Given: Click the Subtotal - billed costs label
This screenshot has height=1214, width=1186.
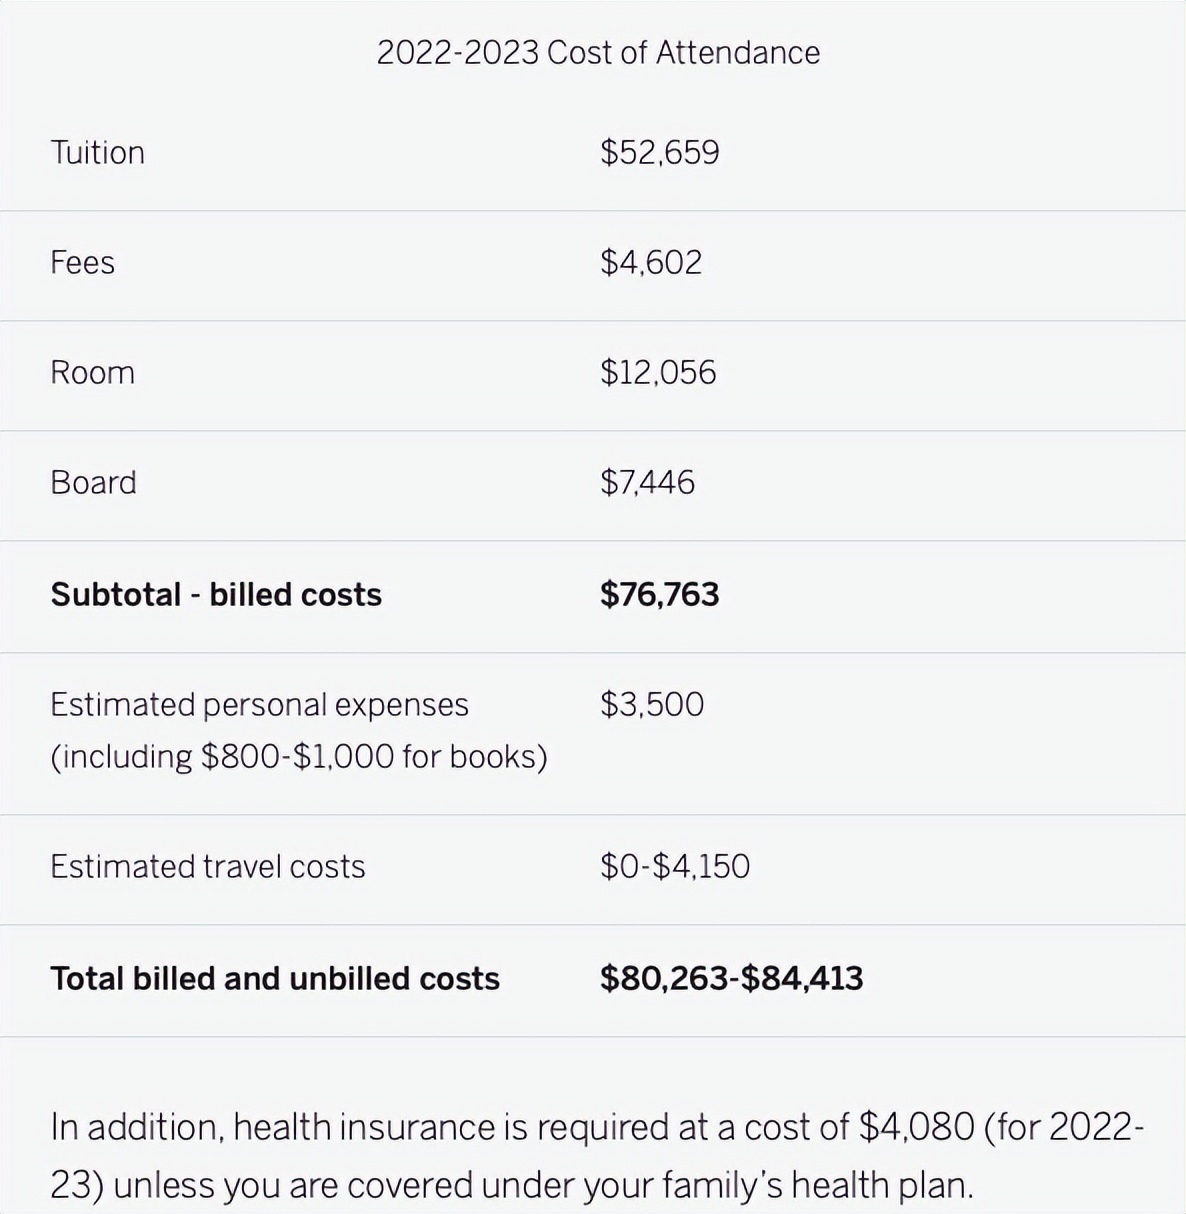Looking at the screenshot, I should click(x=216, y=595).
